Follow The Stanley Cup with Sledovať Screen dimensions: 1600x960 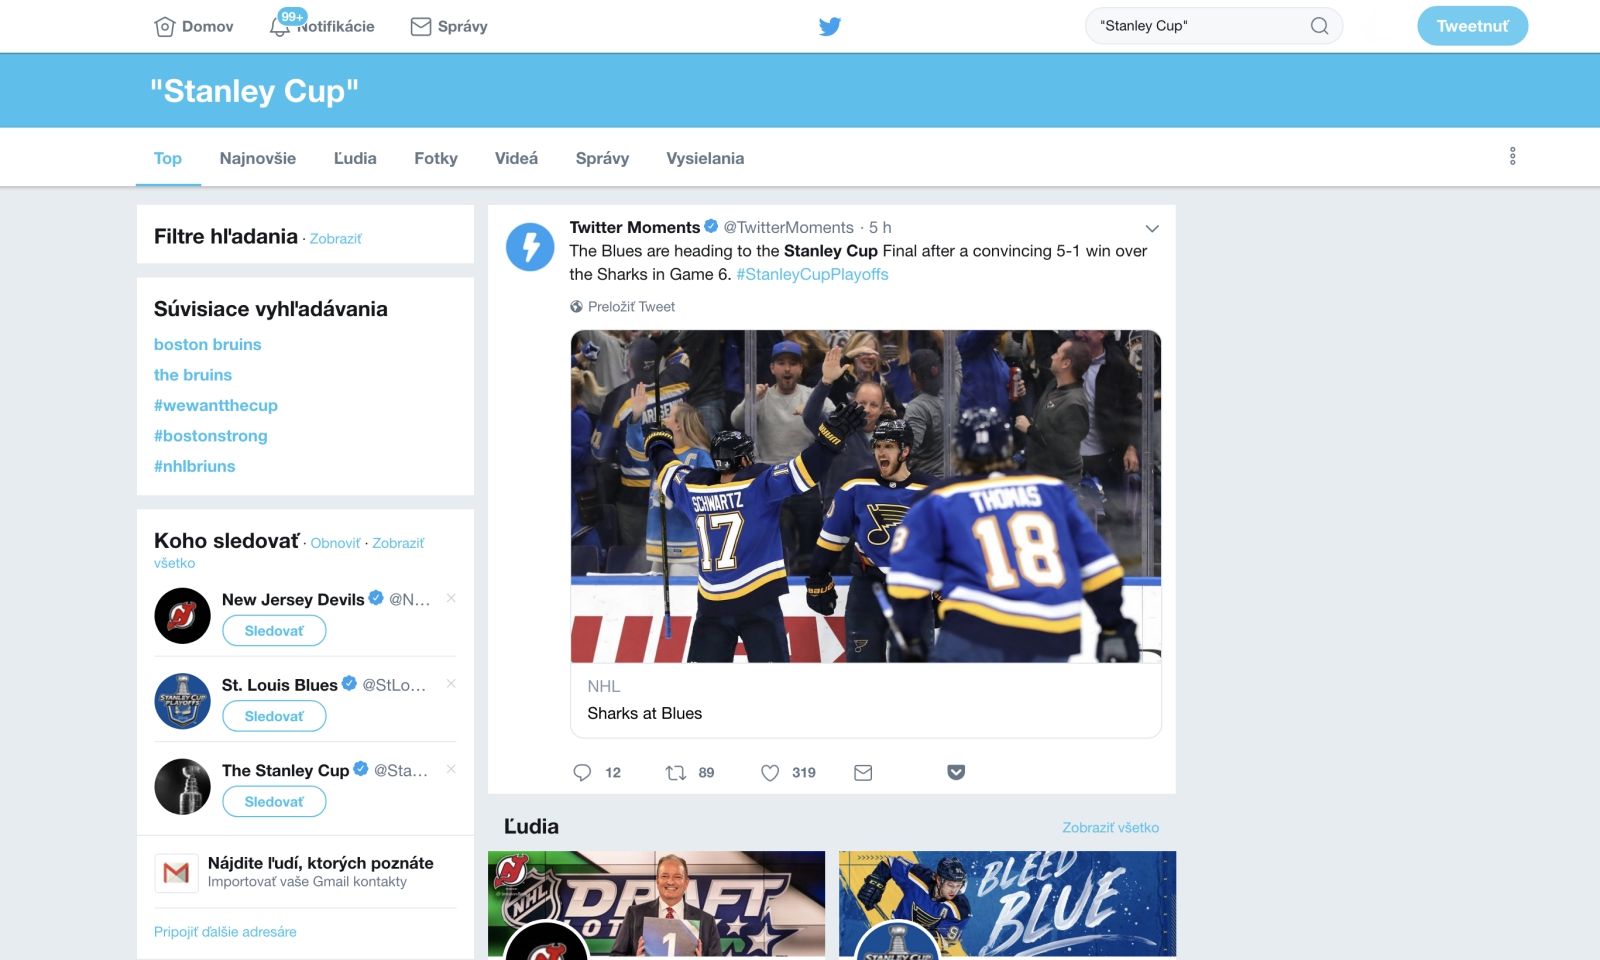coord(274,802)
